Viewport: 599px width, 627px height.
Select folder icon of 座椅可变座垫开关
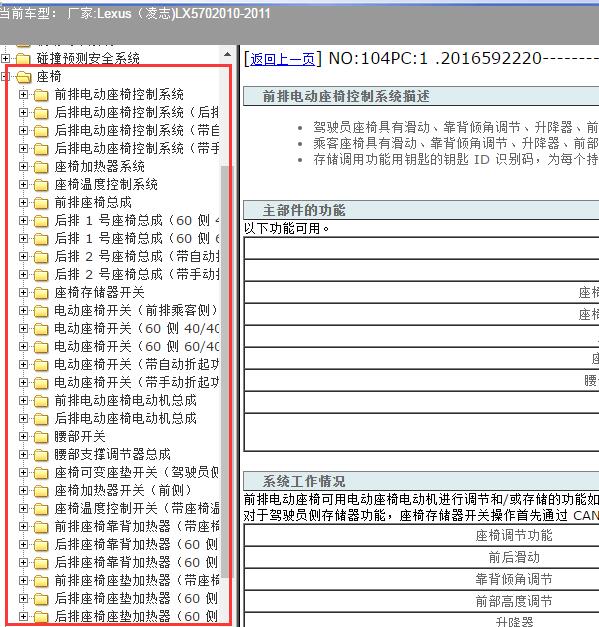[41, 473]
